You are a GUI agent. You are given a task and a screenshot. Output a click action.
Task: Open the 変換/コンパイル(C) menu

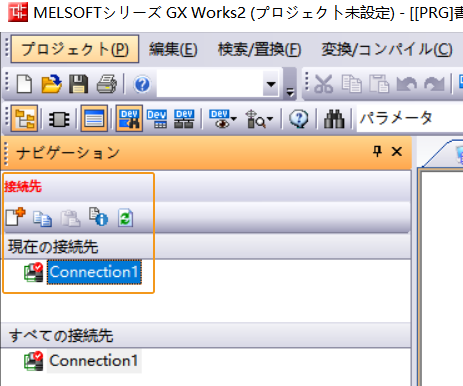tap(387, 49)
